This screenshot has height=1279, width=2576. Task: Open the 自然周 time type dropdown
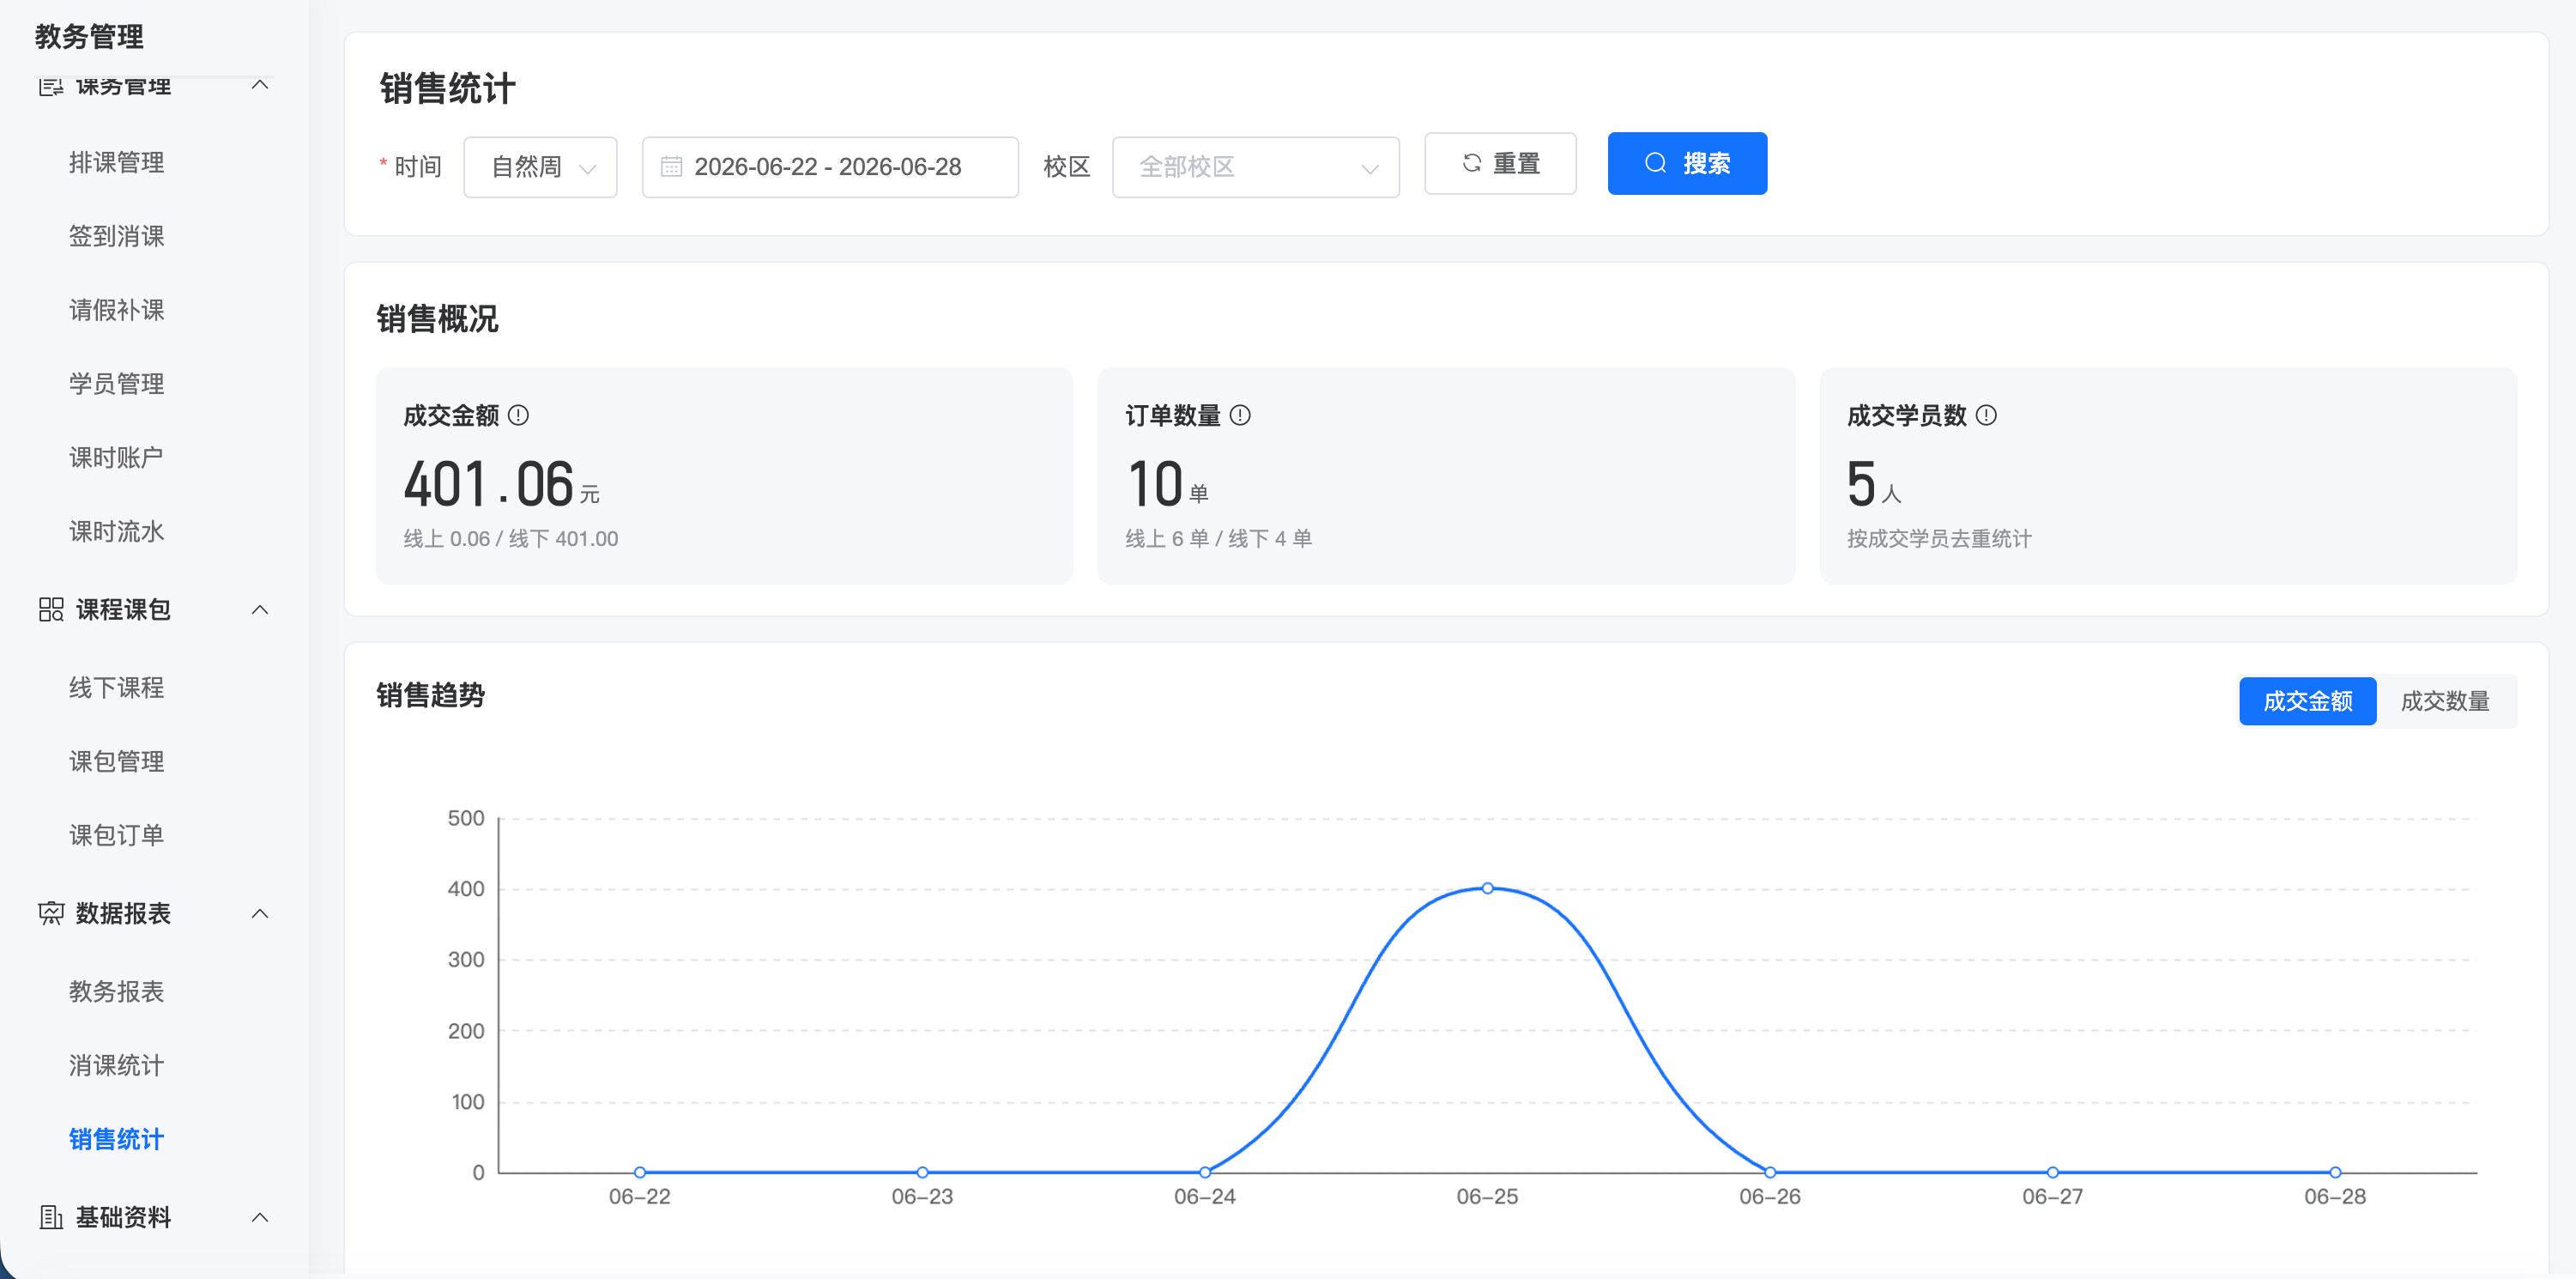[x=540, y=167]
